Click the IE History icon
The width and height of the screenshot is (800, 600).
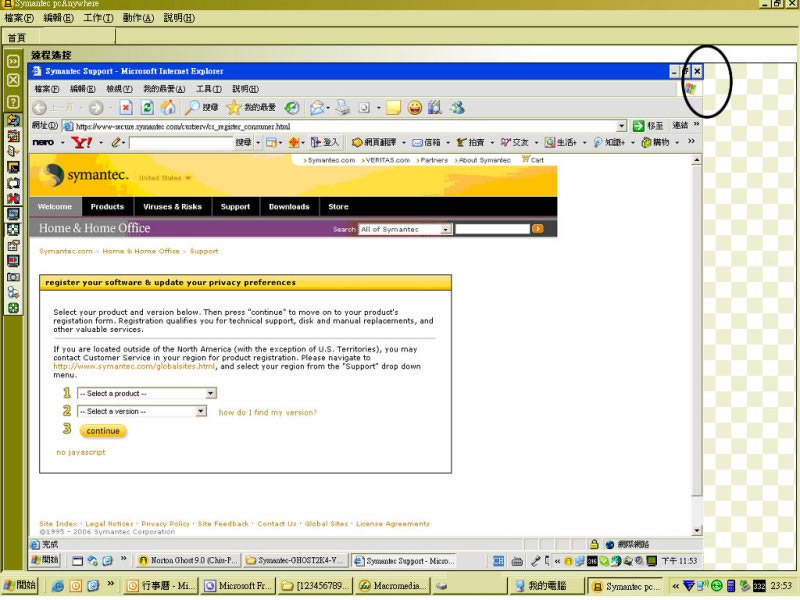coord(292,108)
